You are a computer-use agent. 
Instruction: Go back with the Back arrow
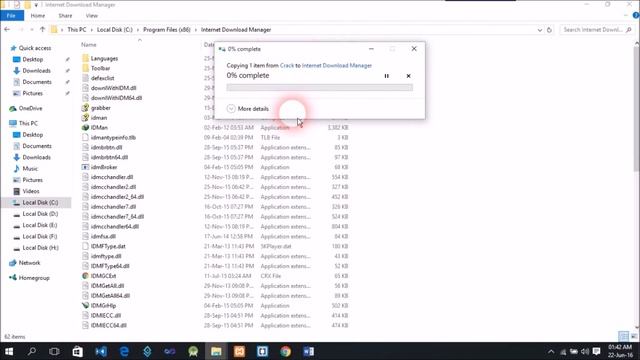coord(7,29)
